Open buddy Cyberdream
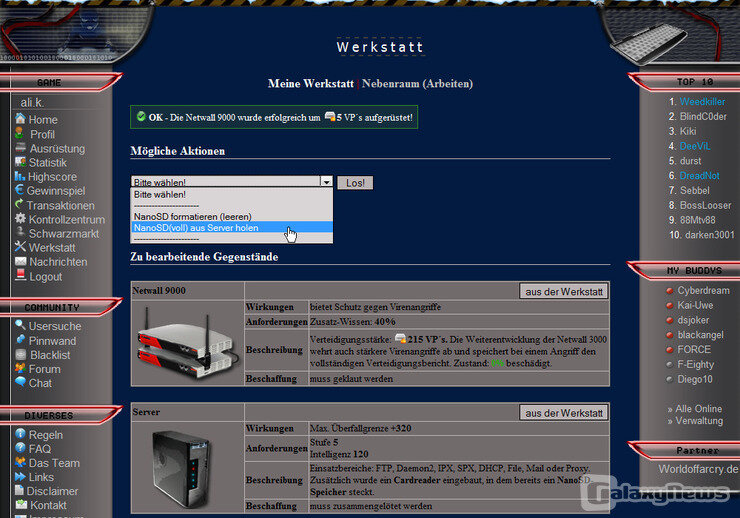Screen dimensions: 740x518 (x=703, y=290)
